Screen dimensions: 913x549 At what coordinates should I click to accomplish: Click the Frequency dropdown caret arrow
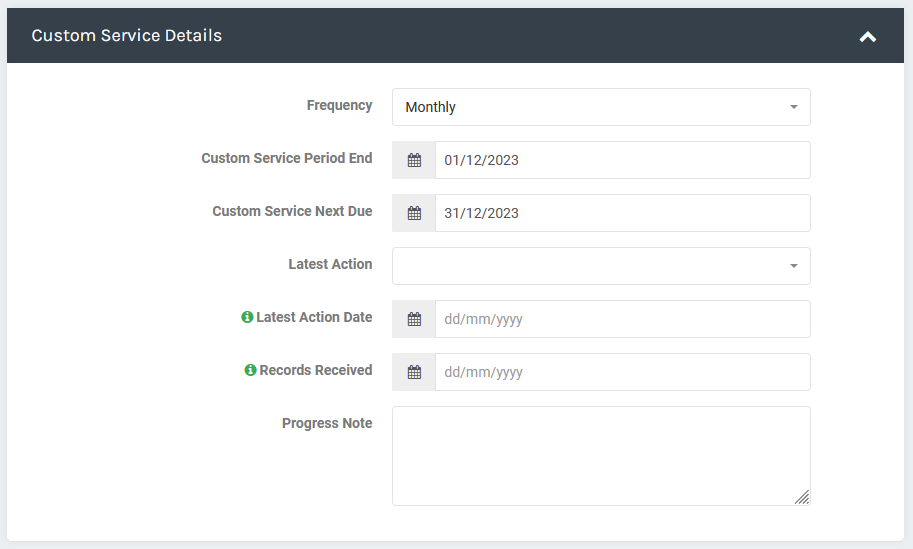click(x=793, y=107)
